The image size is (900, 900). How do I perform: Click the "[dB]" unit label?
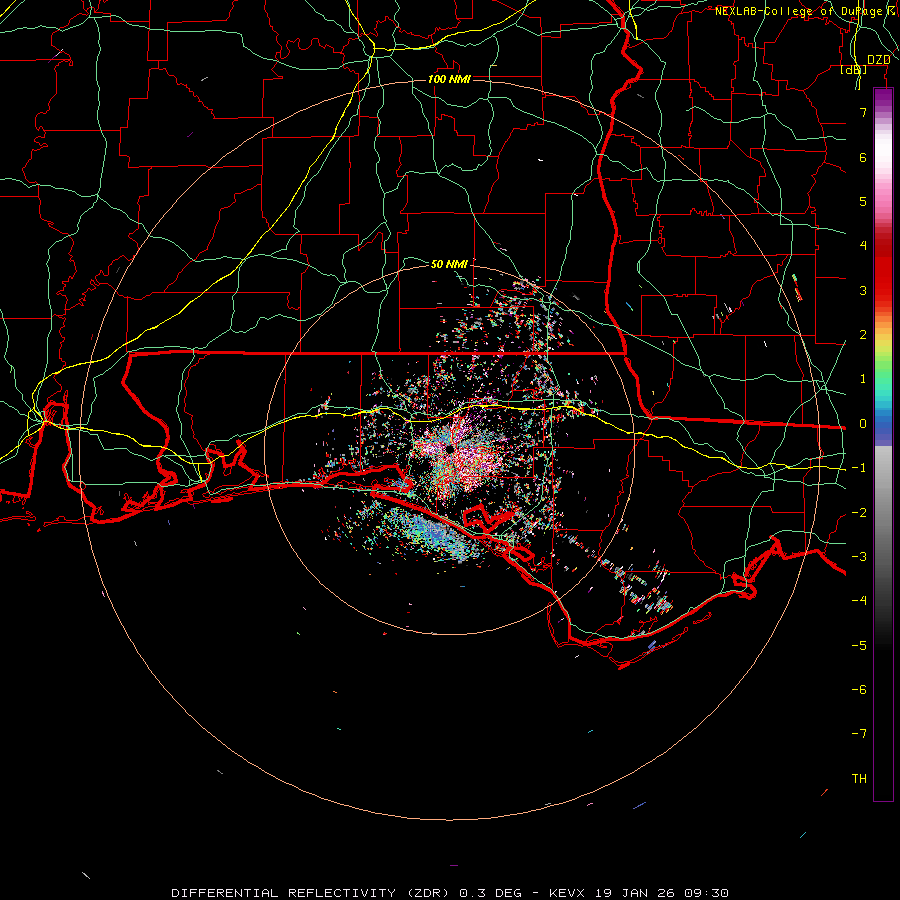[x=854, y=70]
